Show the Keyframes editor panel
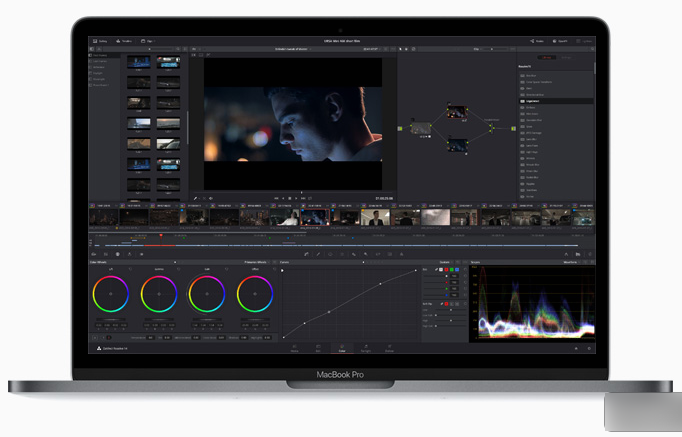Image resolution: width=682 pixels, height=437 pixels. [x=566, y=254]
